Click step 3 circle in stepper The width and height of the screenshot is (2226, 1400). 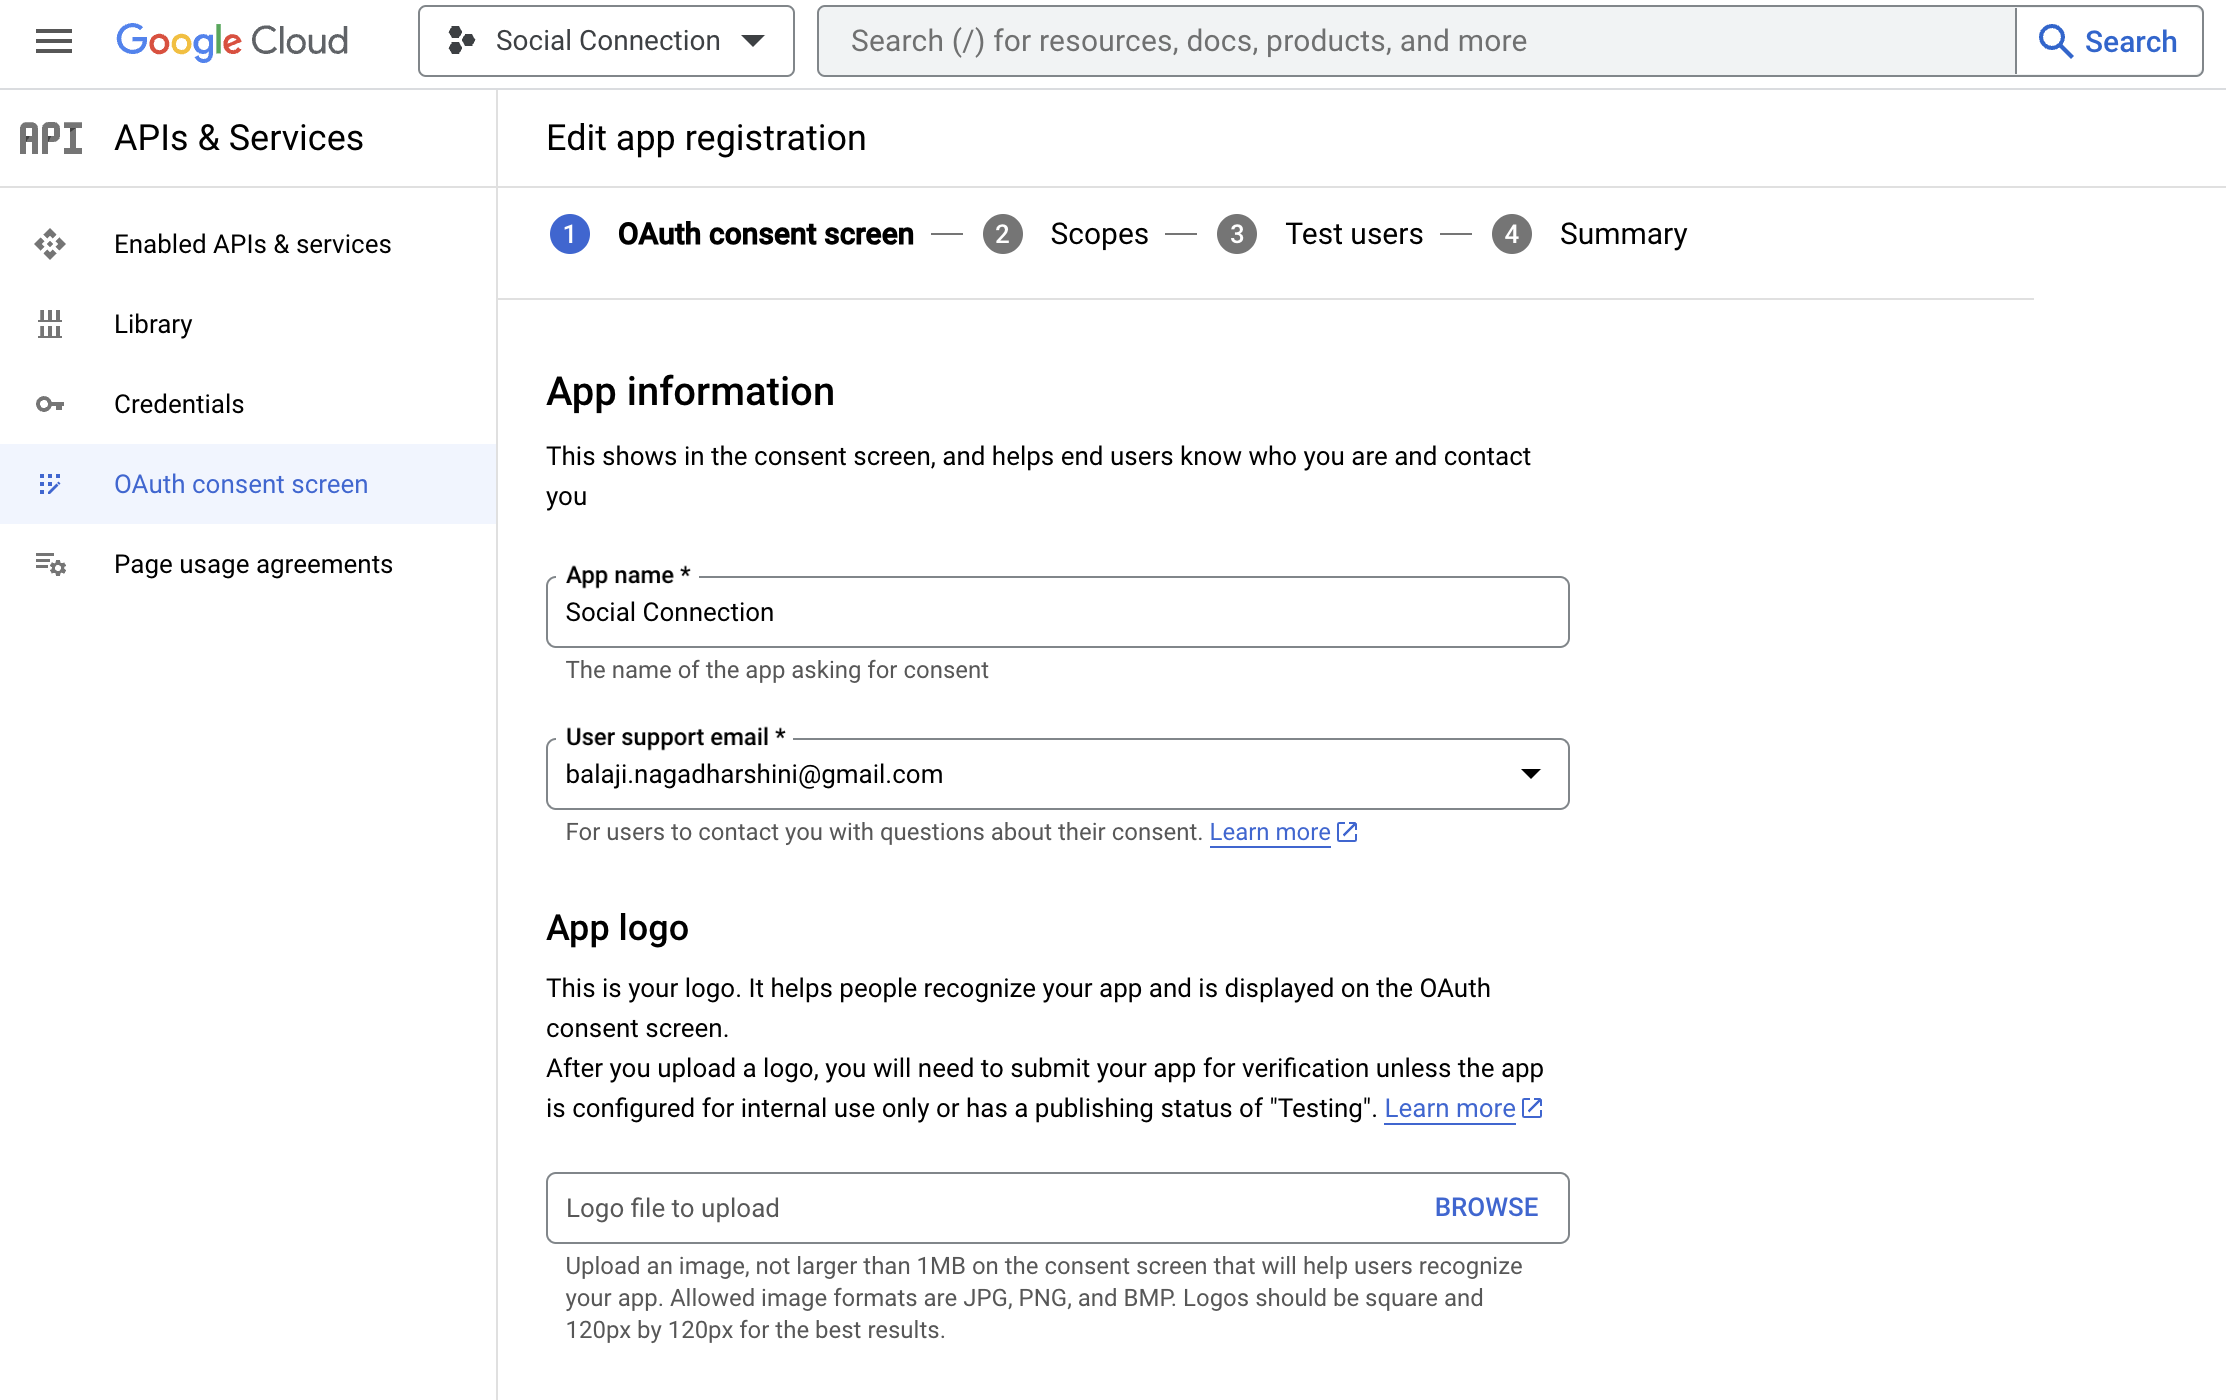pyautogui.click(x=1237, y=234)
